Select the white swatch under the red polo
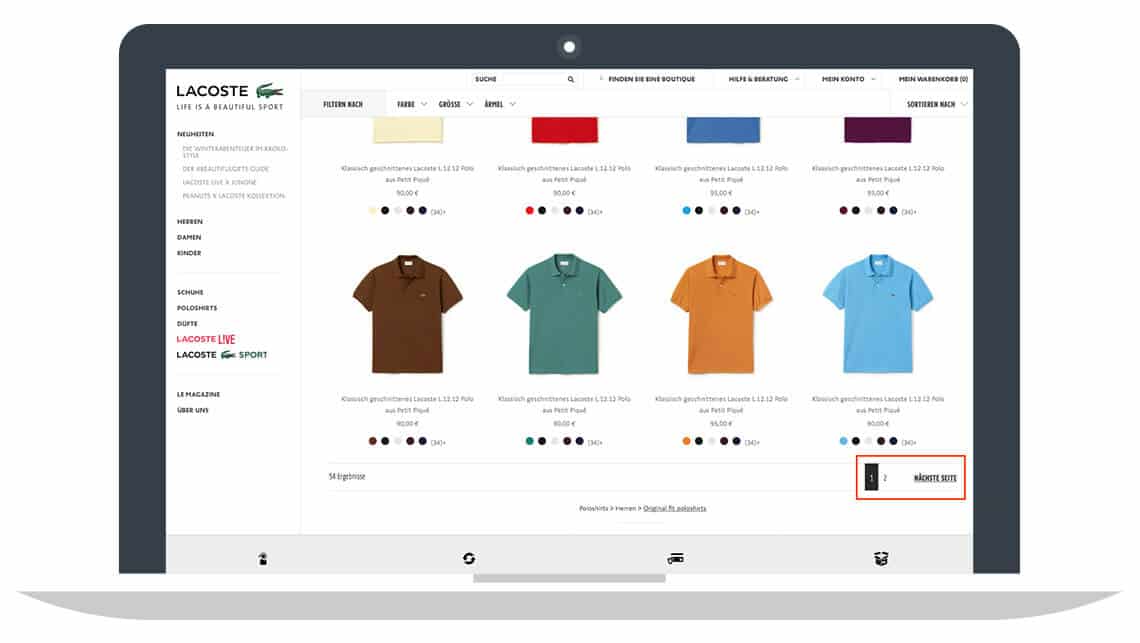1140x643 pixels. (x=555, y=211)
